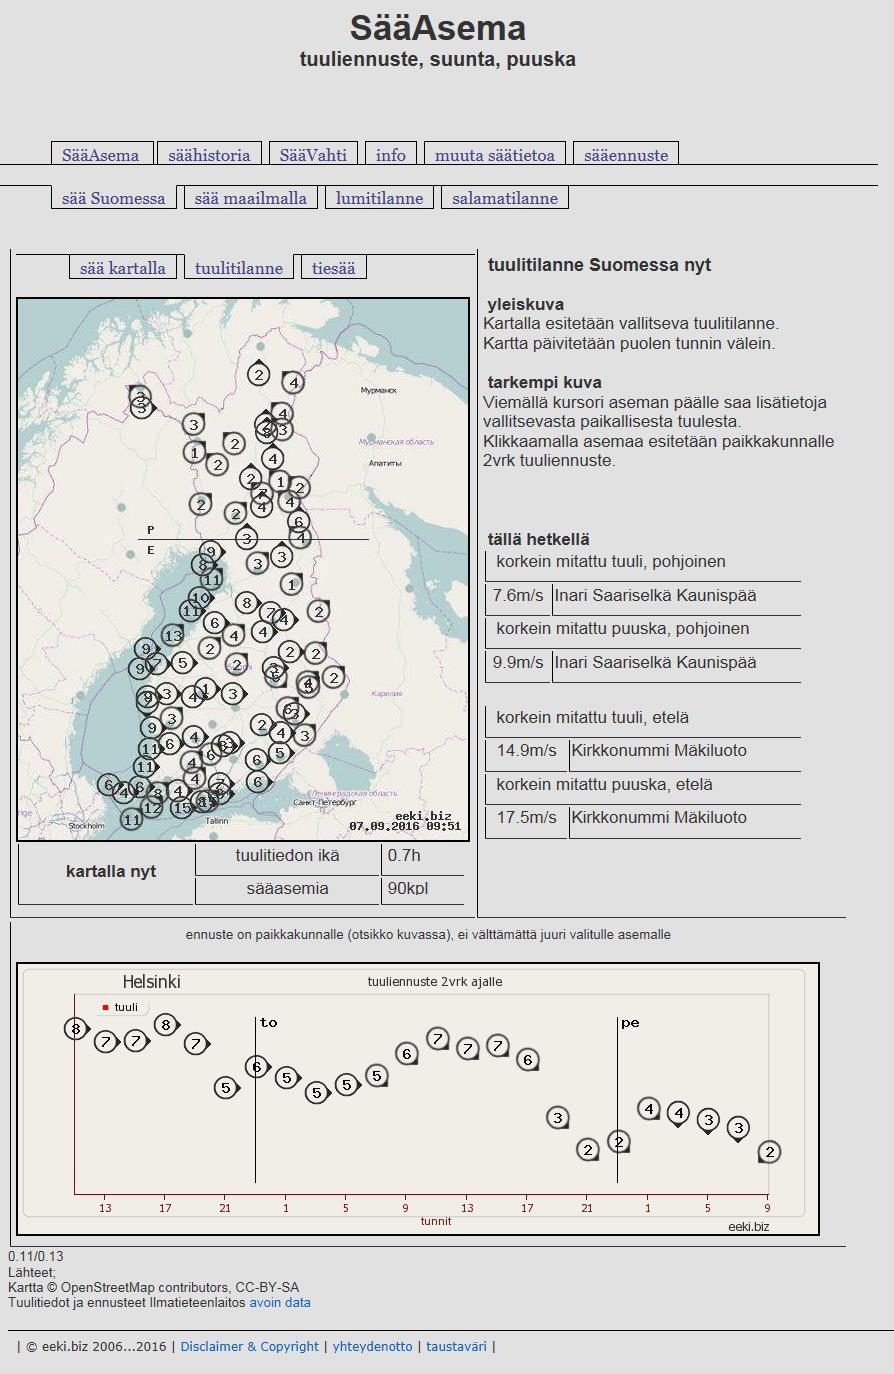Open the säähistoria tab
Screen dimensions: 894x1374
click(x=209, y=154)
